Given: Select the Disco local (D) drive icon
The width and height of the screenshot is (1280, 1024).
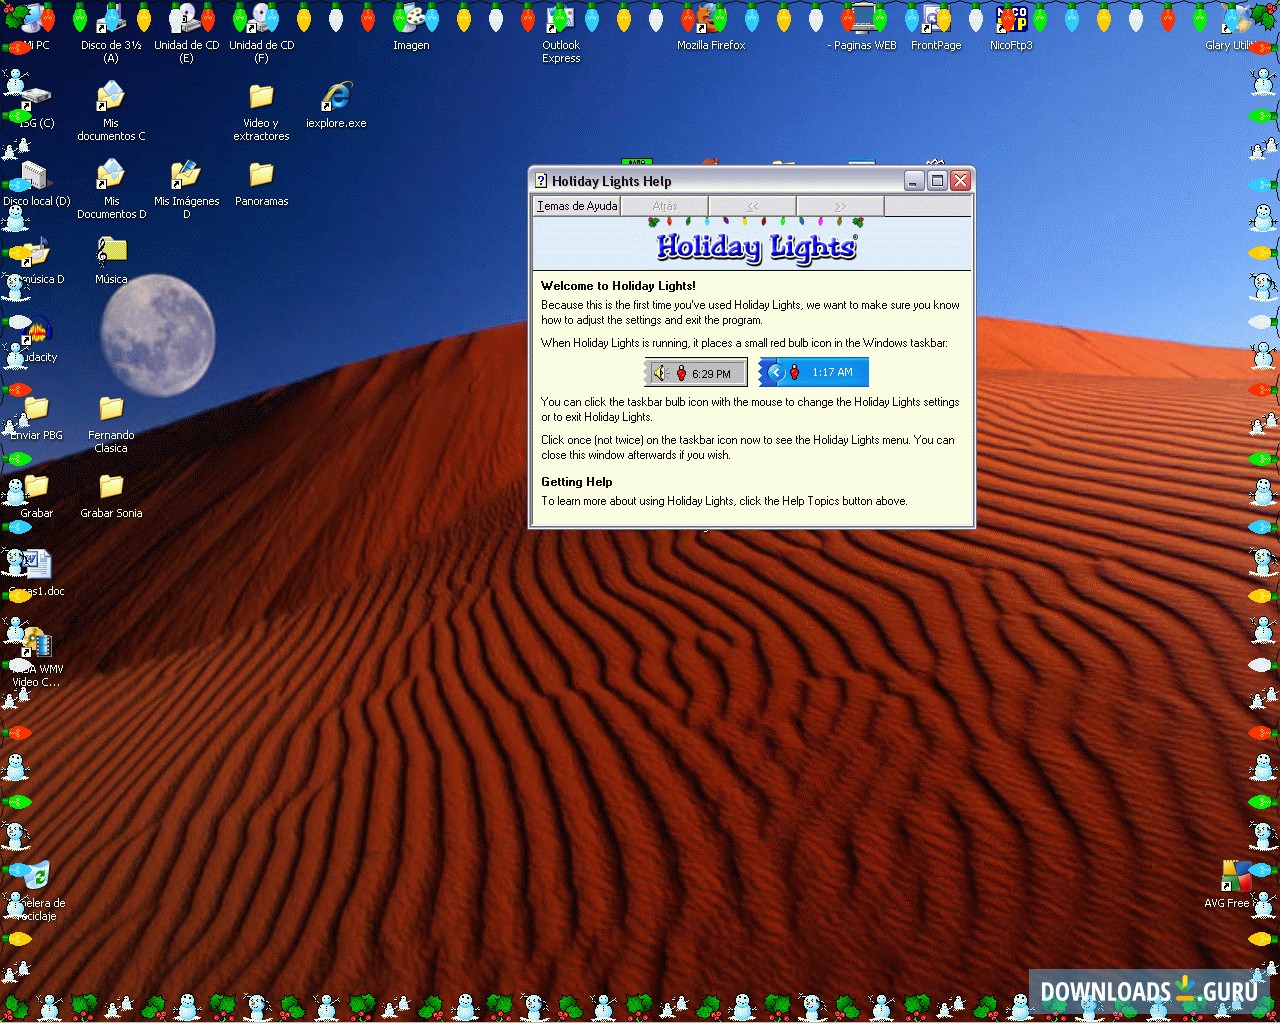Looking at the screenshot, I should pos(36,175).
